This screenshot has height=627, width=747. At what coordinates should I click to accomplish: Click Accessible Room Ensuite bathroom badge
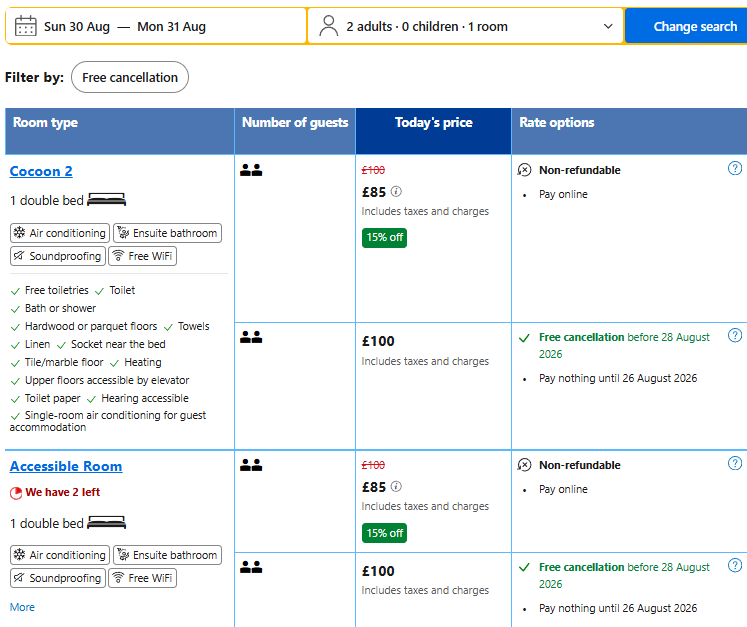[x=167, y=555]
